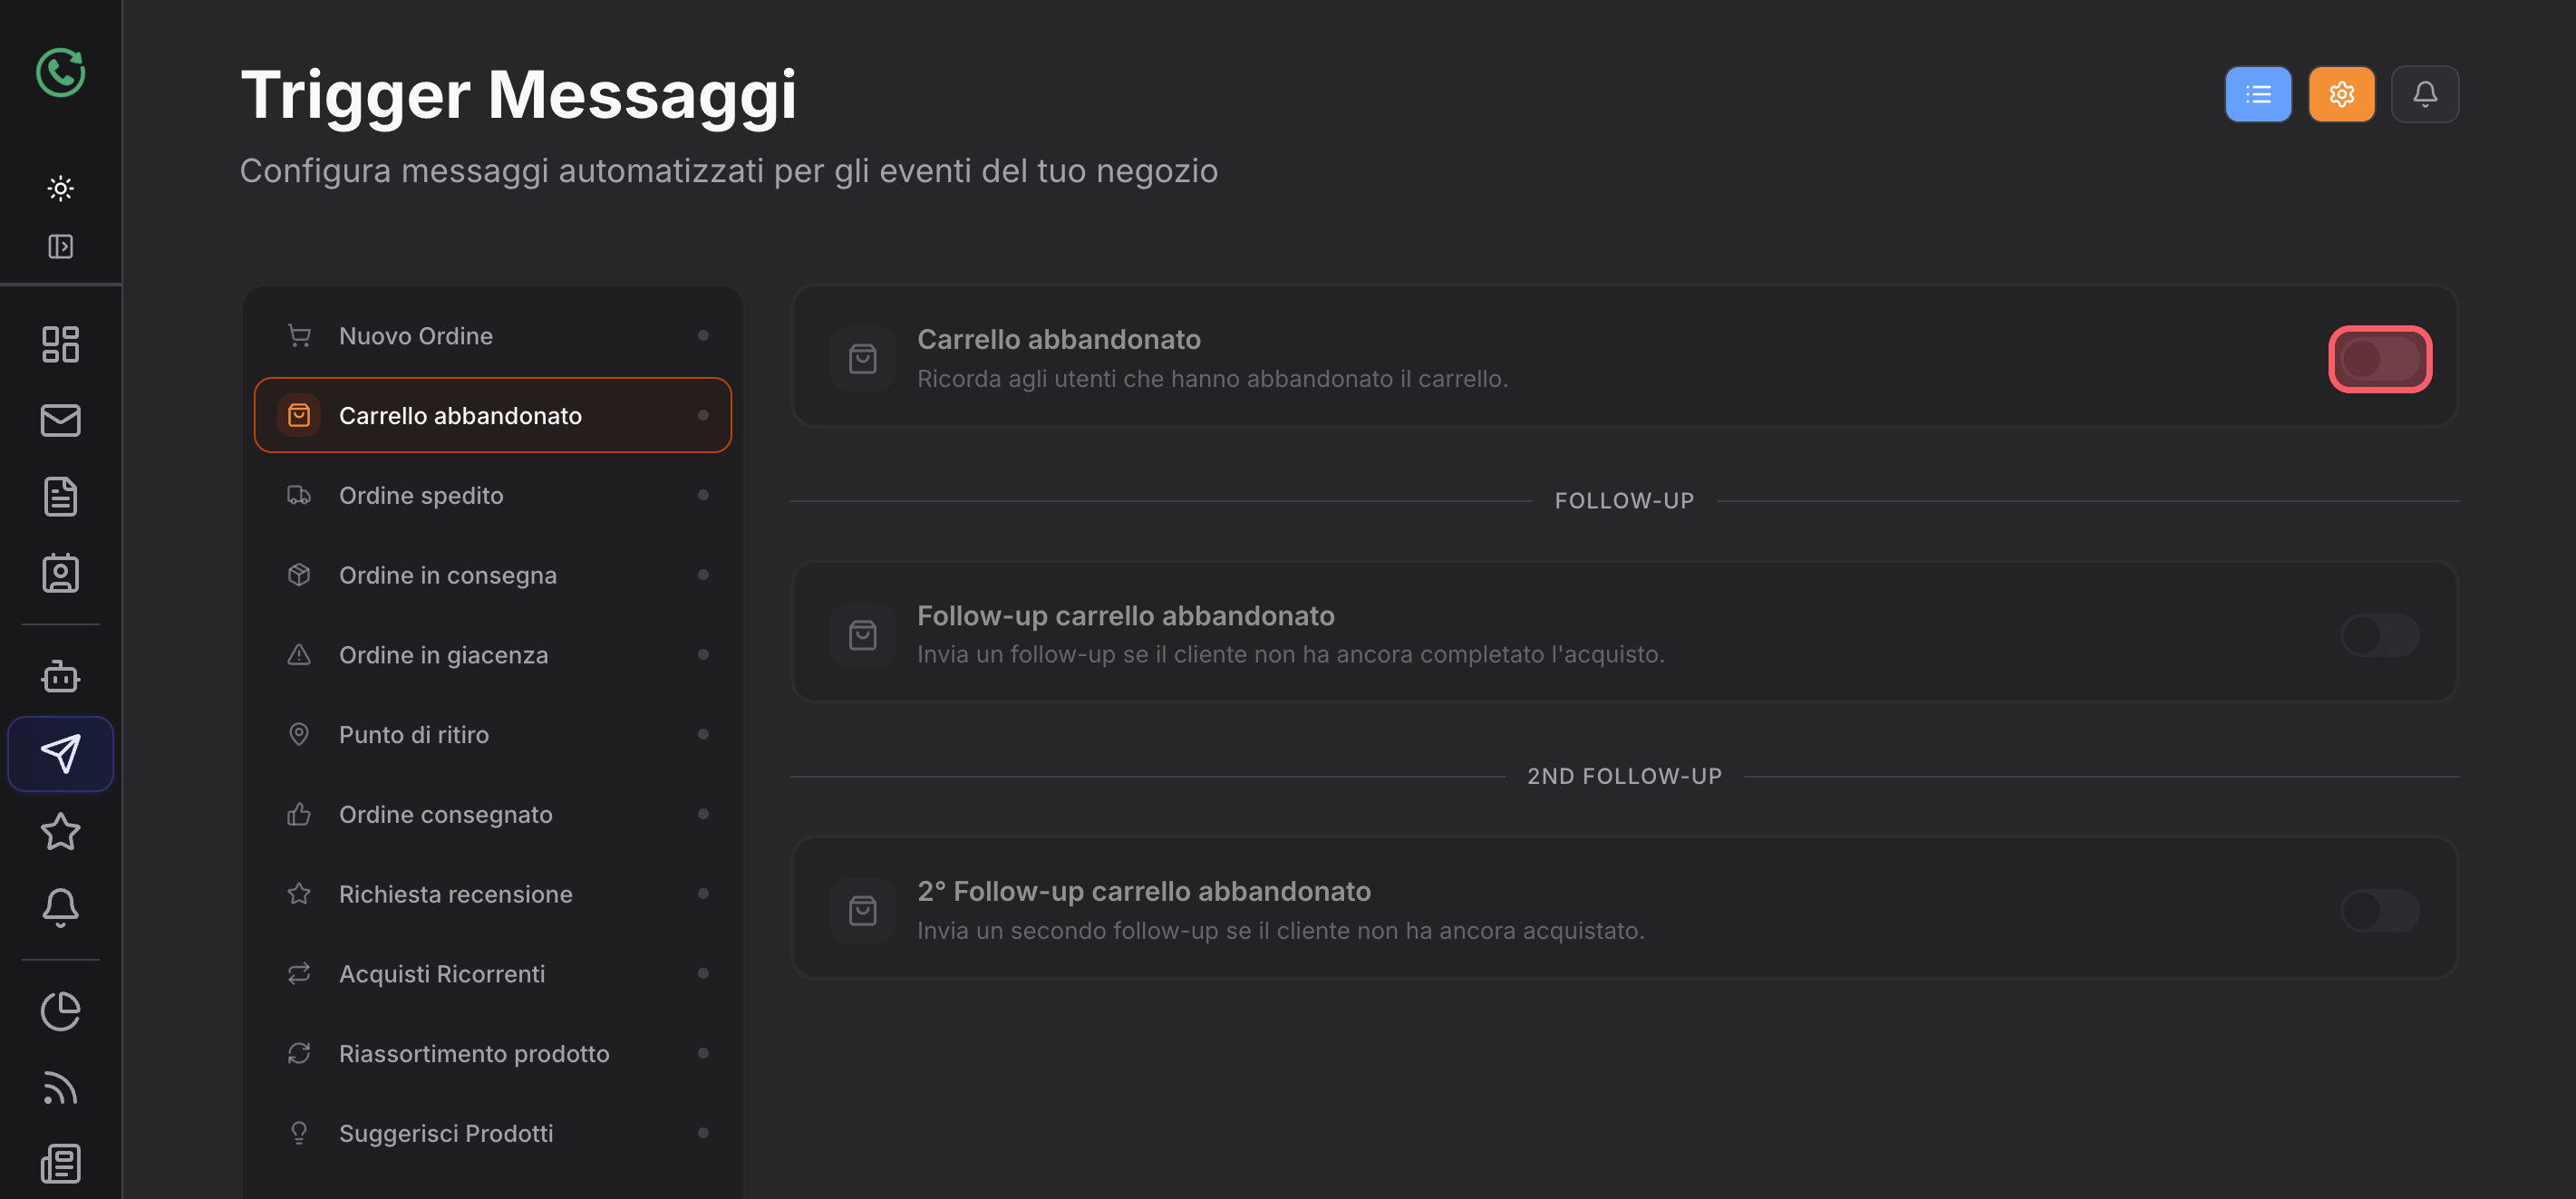Enable Follow-up carrello abbandonato switch
This screenshot has width=2576, height=1199.
point(2379,635)
